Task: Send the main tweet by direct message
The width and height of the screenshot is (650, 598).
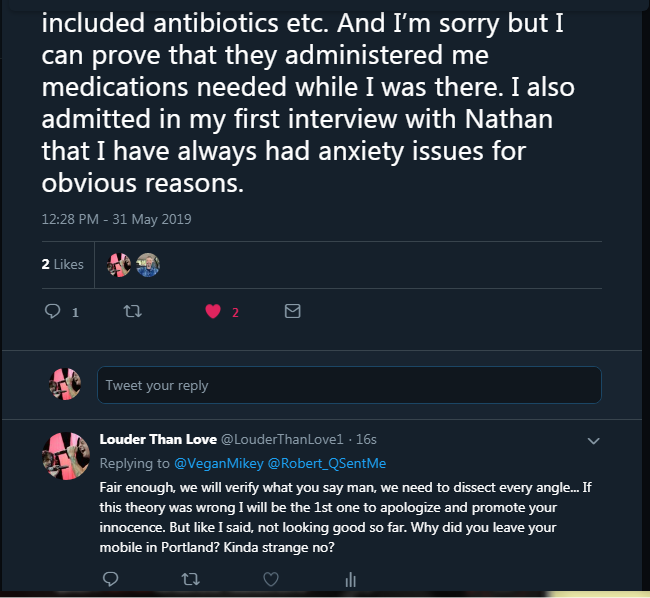Action: [x=292, y=312]
